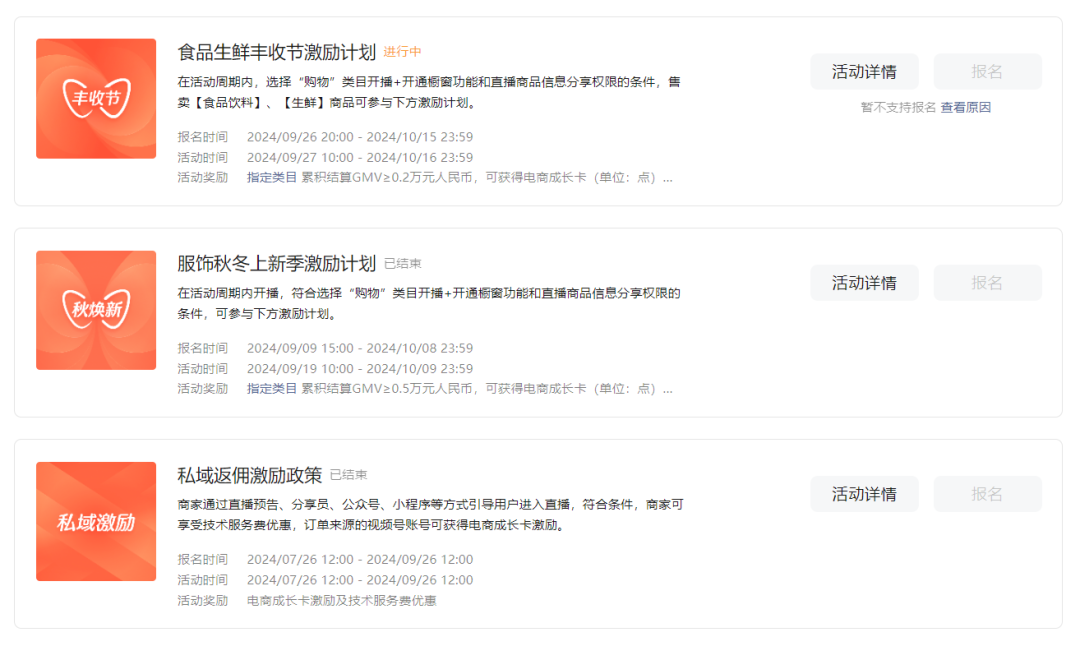Viewport: 1080px width, 646px height.
Task: Click 已结束 label beside 私域返佣激励政策
Action: pyautogui.click(x=348, y=475)
